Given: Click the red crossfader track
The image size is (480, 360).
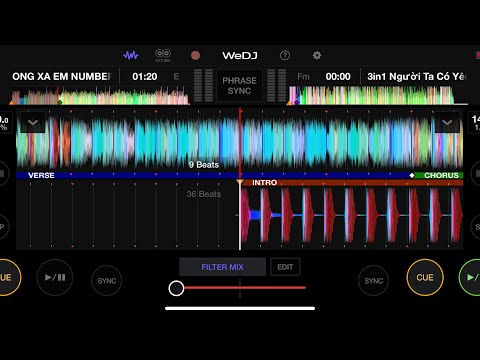Looking at the screenshot, I should point(245,288).
